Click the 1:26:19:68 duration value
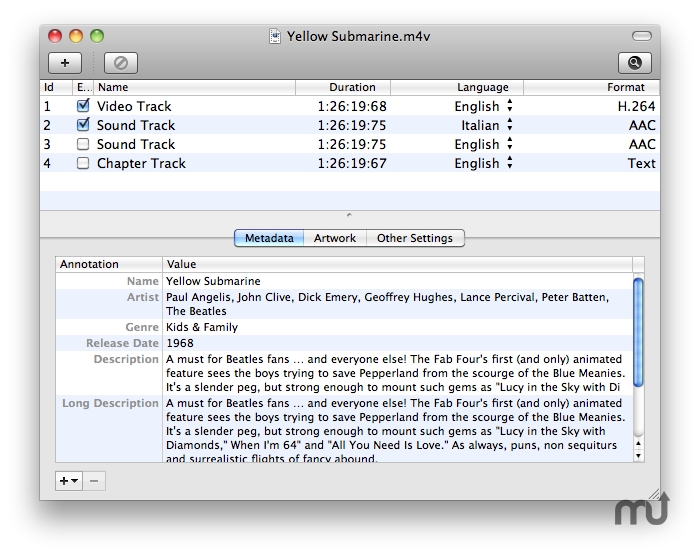Screen dimensions: 700x555 click(x=352, y=106)
